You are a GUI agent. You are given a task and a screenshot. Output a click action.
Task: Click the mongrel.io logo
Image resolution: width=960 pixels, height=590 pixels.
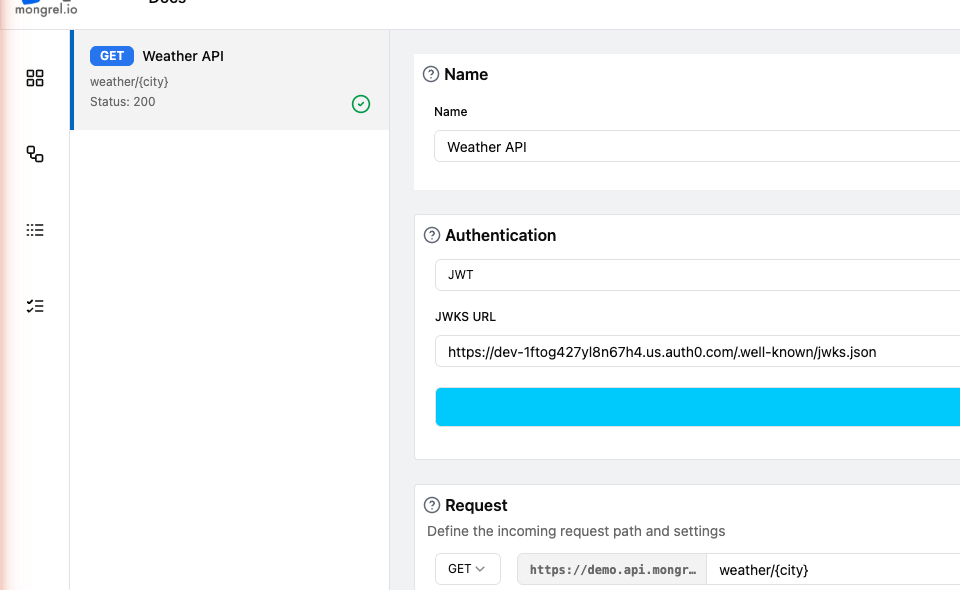(x=46, y=8)
